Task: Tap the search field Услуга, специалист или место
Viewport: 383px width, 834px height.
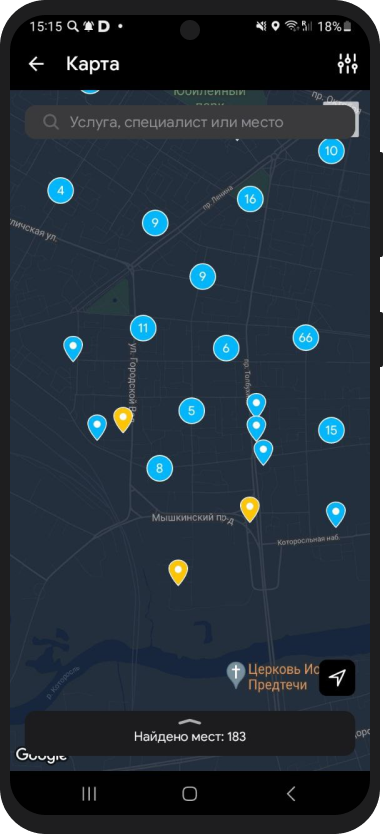Action: pyautogui.click(x=189, y=122)
